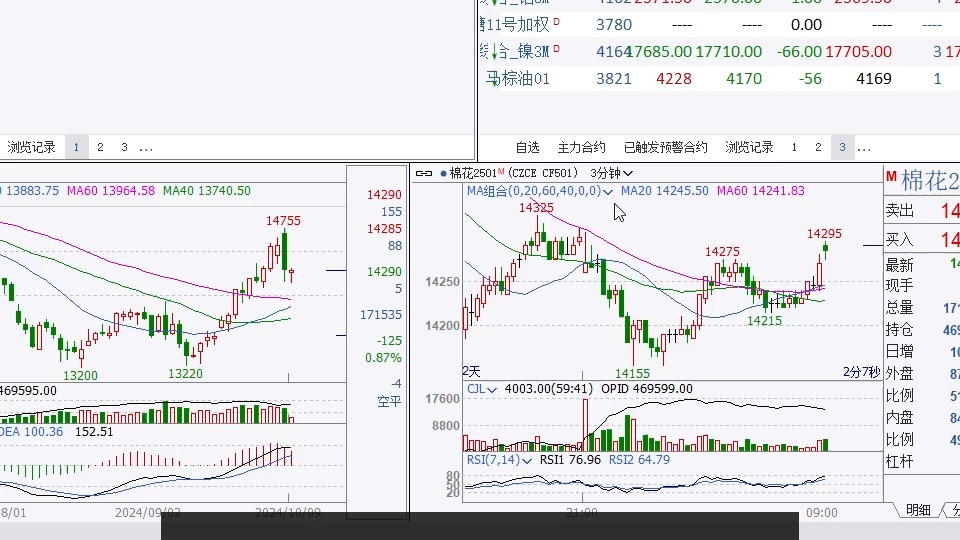Switch to the 自选 tab
This screenshot has width=960, height=540.
(527, 147)
